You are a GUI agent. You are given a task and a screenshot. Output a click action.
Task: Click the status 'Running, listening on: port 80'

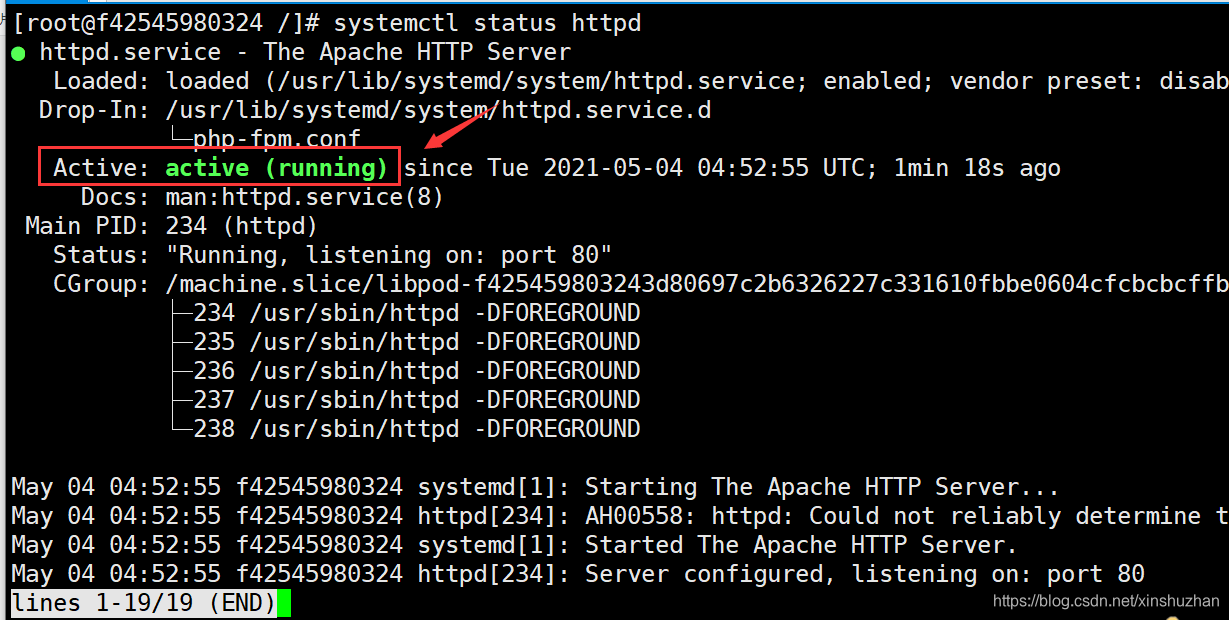389,255
